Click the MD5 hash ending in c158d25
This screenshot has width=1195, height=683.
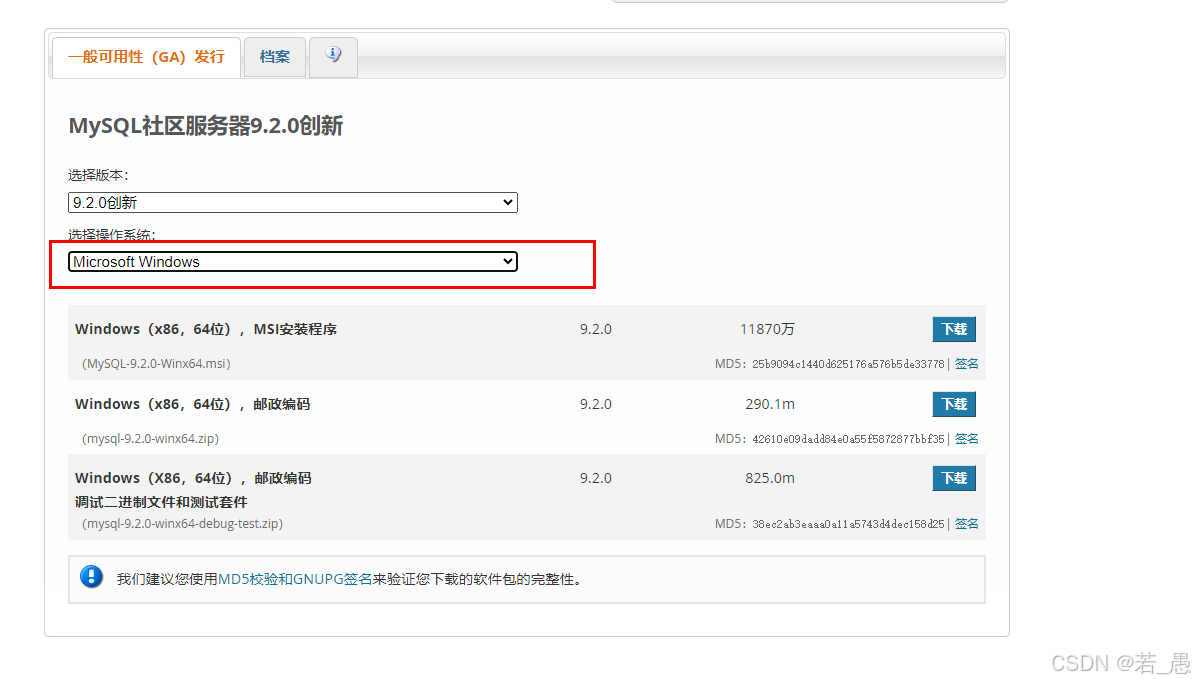tap(848, 524)
